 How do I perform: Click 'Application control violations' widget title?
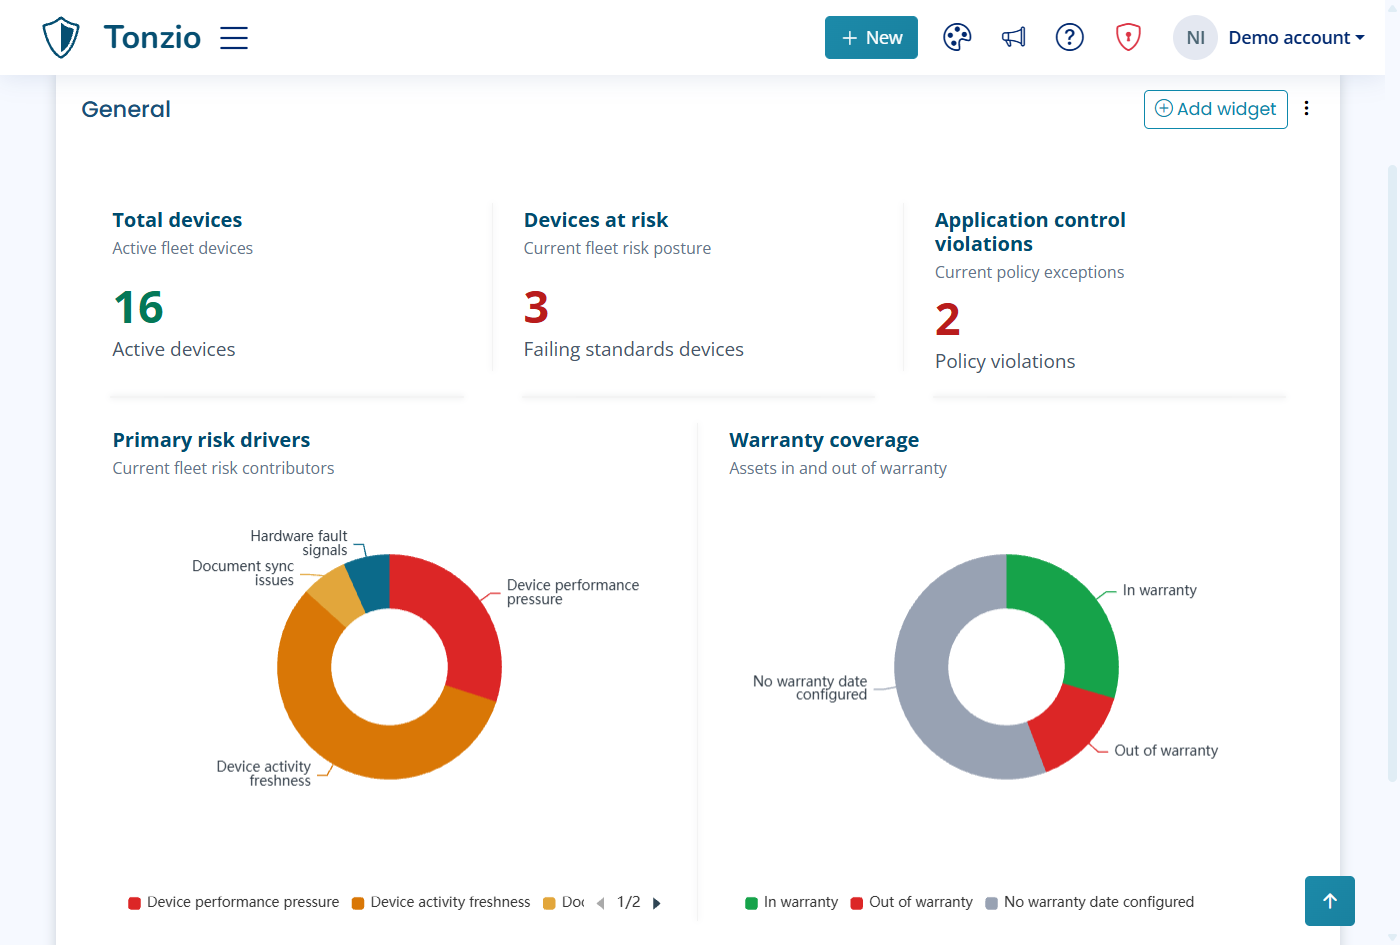1030,232
